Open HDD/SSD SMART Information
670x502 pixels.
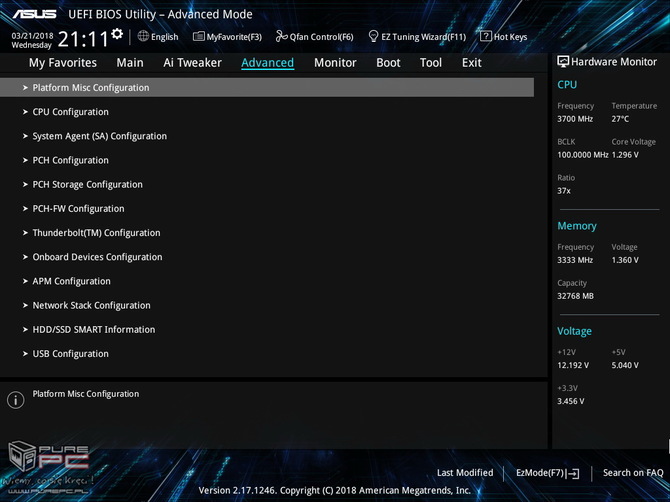pyautogui.click(x=94, y=330)
